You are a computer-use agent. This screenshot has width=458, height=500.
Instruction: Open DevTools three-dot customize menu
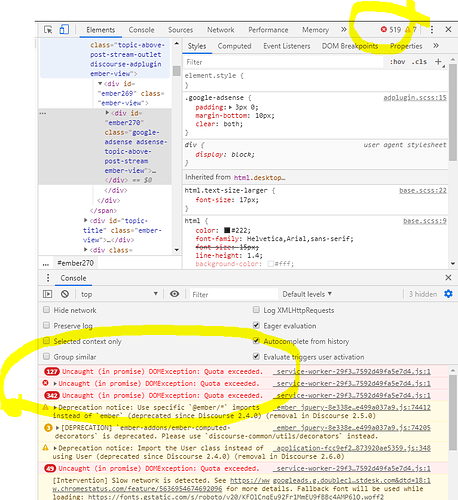(432, 30)
